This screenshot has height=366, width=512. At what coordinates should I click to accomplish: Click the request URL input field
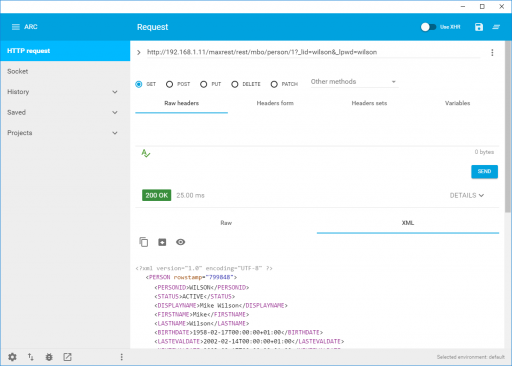[x=313, y=52]
